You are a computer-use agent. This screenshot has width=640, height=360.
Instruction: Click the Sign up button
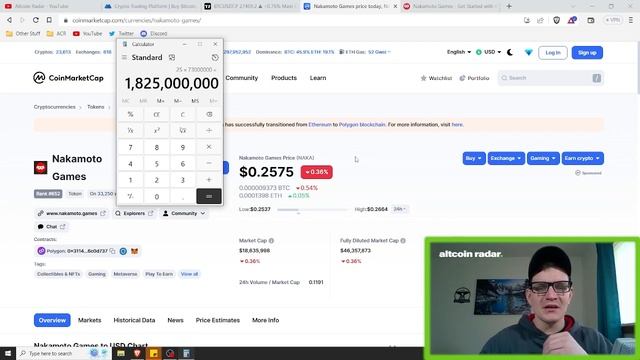[587, 53]
